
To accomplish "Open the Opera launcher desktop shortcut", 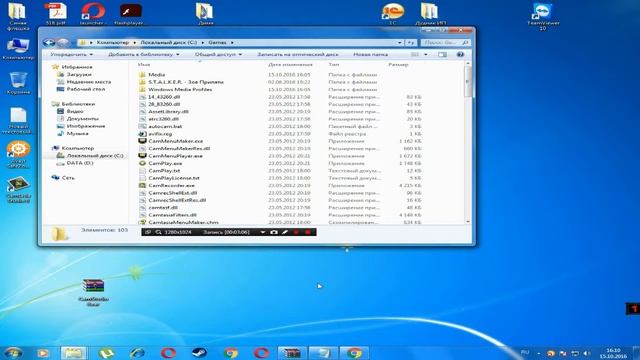I will (x=92, y=13).
